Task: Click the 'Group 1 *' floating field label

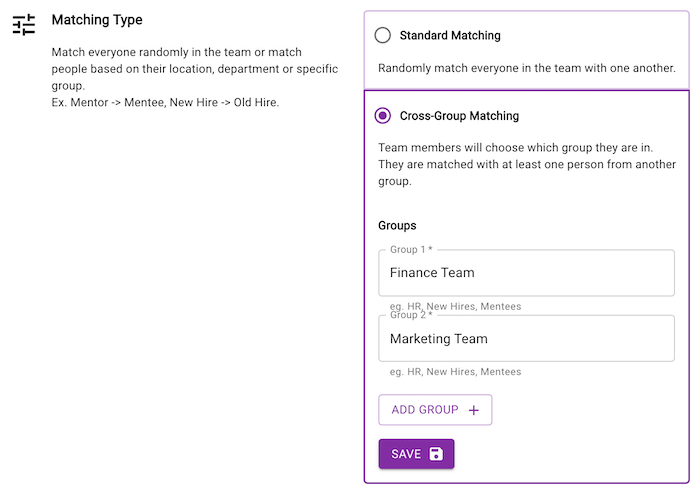Action: coord(412,249)
